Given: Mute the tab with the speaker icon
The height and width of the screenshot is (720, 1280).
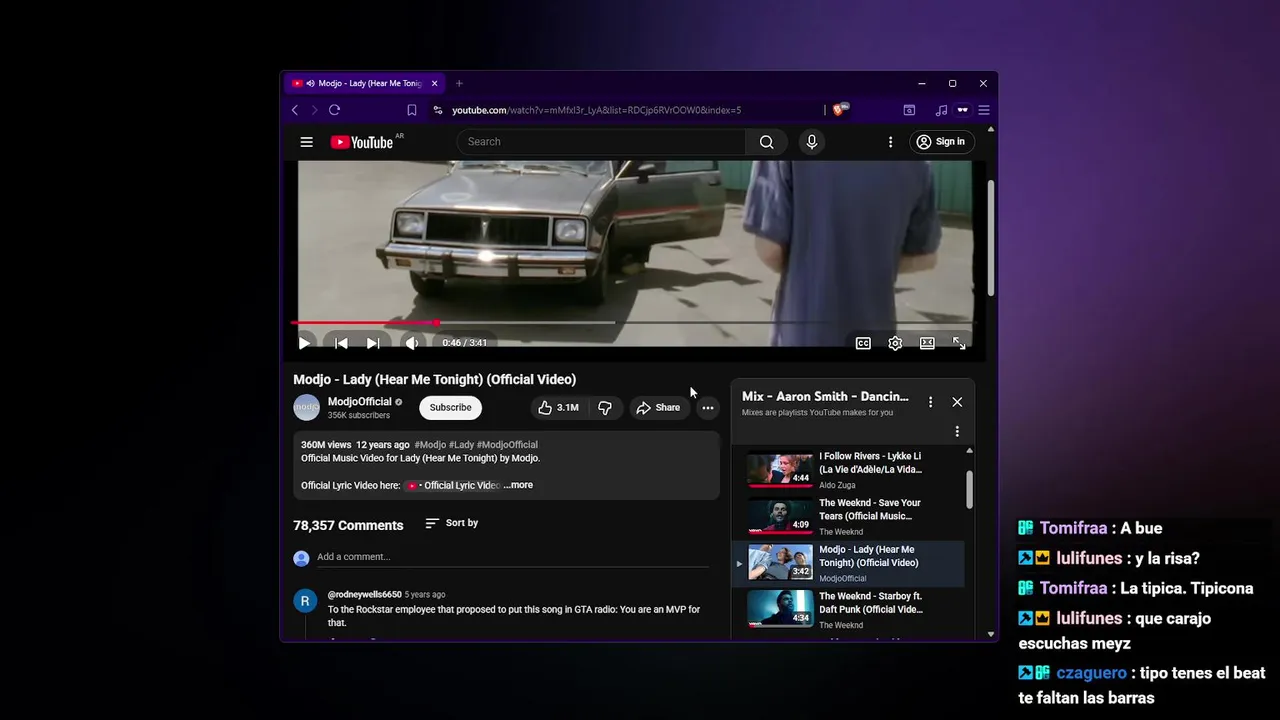Looking at the screenshot, I should (x=310, y=83).
